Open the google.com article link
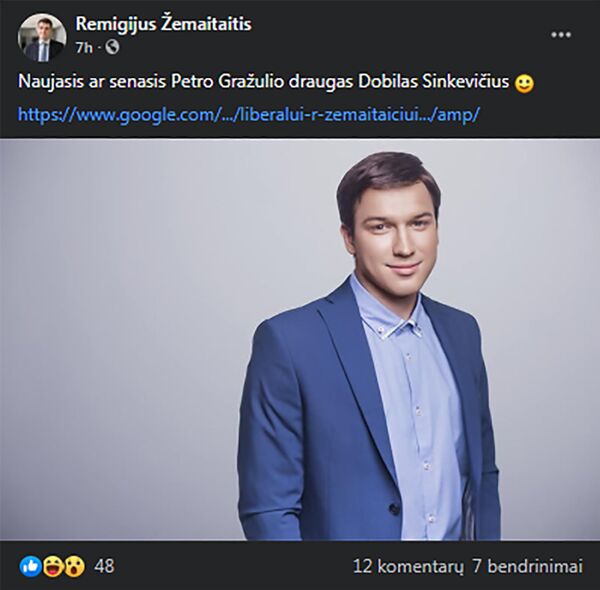The width and height of the screenshot is (600, 590). tap(248, 114)
